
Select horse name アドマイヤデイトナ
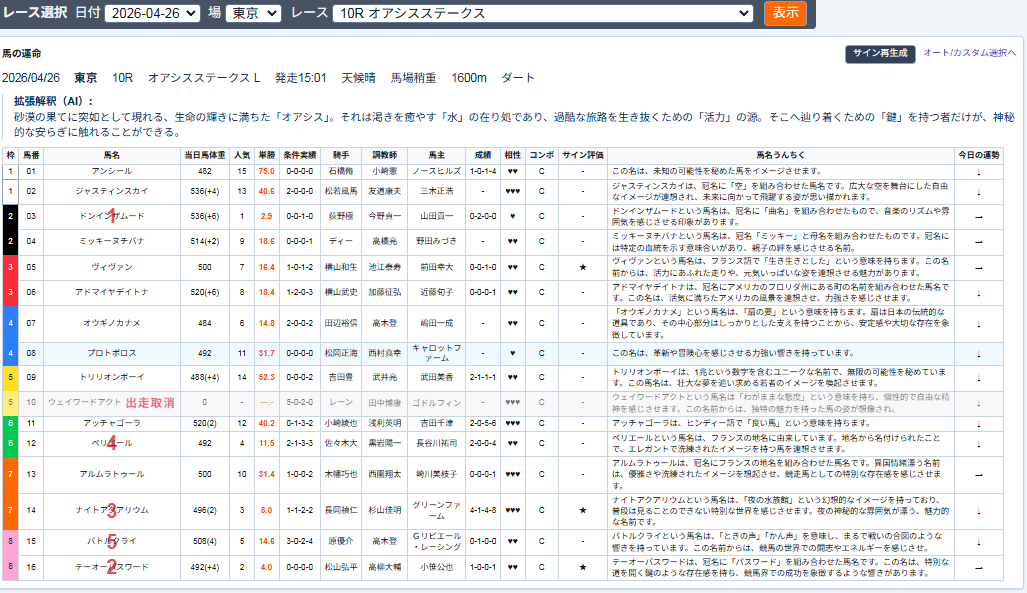pyautogui.click(x=112, y=292)
